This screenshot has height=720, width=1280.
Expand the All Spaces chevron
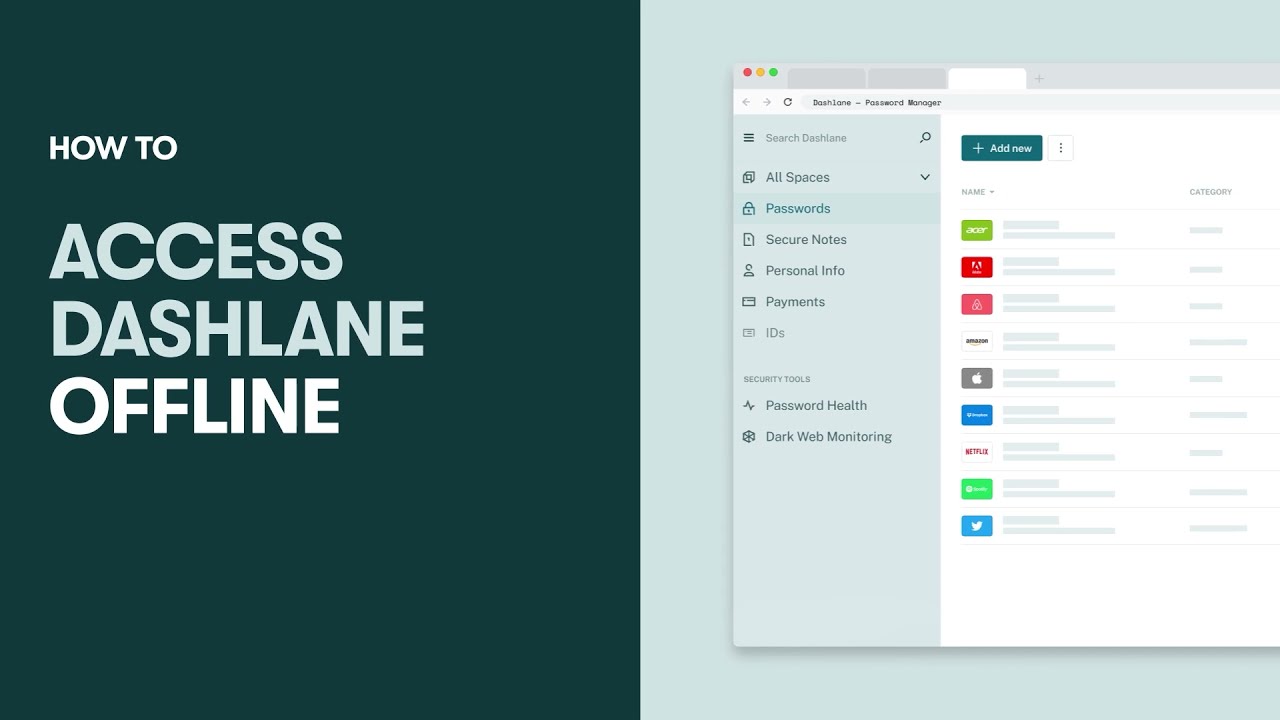pyautogui.click(x=925, y=177)
